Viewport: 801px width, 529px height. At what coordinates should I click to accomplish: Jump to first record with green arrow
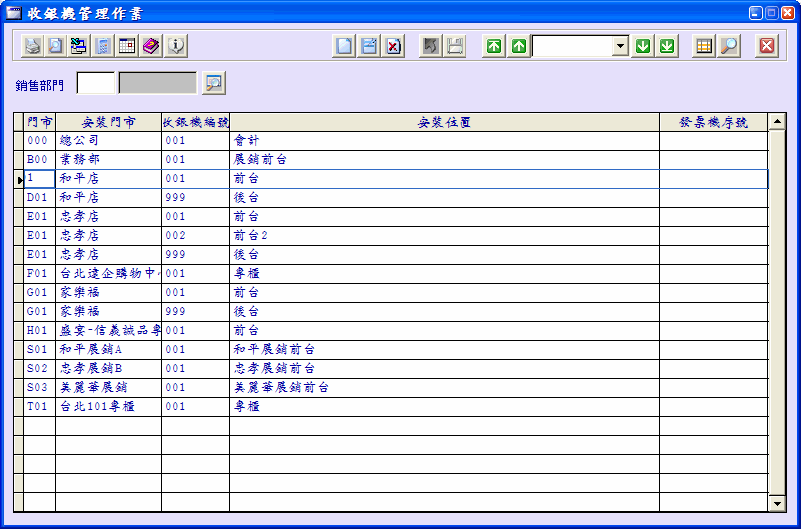(x=494, y=46)
